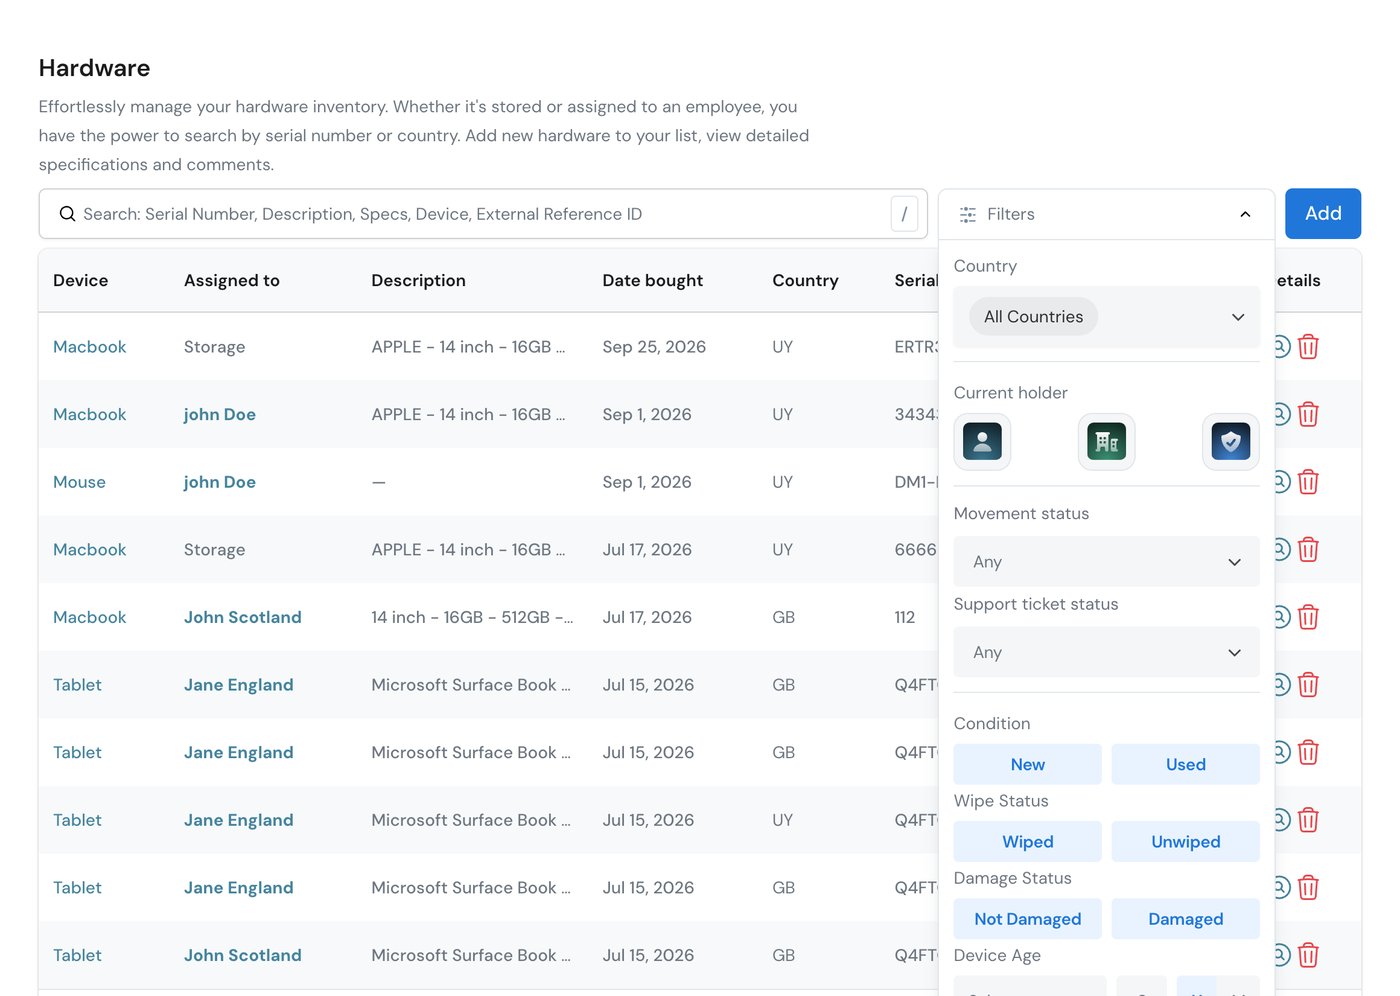Toggle the Unwiped status filter
The height and width of the screenshot is (996, 1400).
click(1185, 842)
